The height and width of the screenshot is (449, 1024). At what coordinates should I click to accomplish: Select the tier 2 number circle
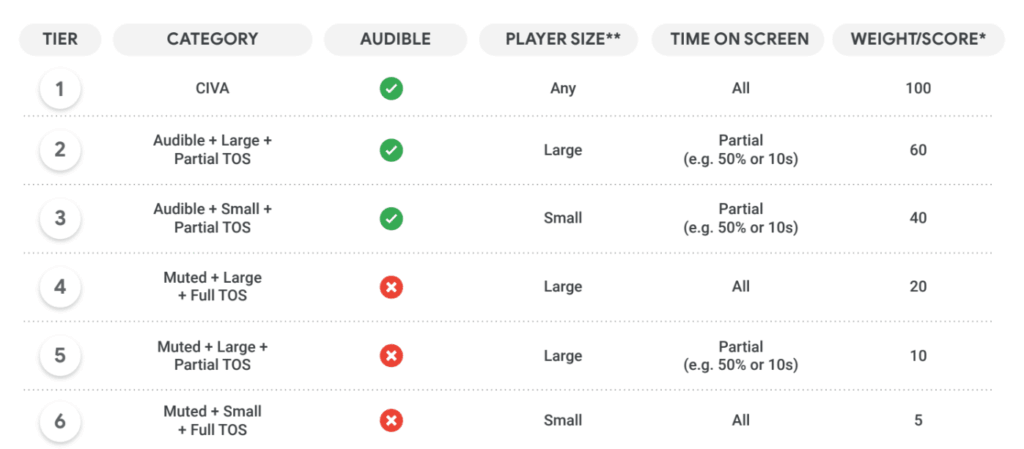[x=60, y=151]
